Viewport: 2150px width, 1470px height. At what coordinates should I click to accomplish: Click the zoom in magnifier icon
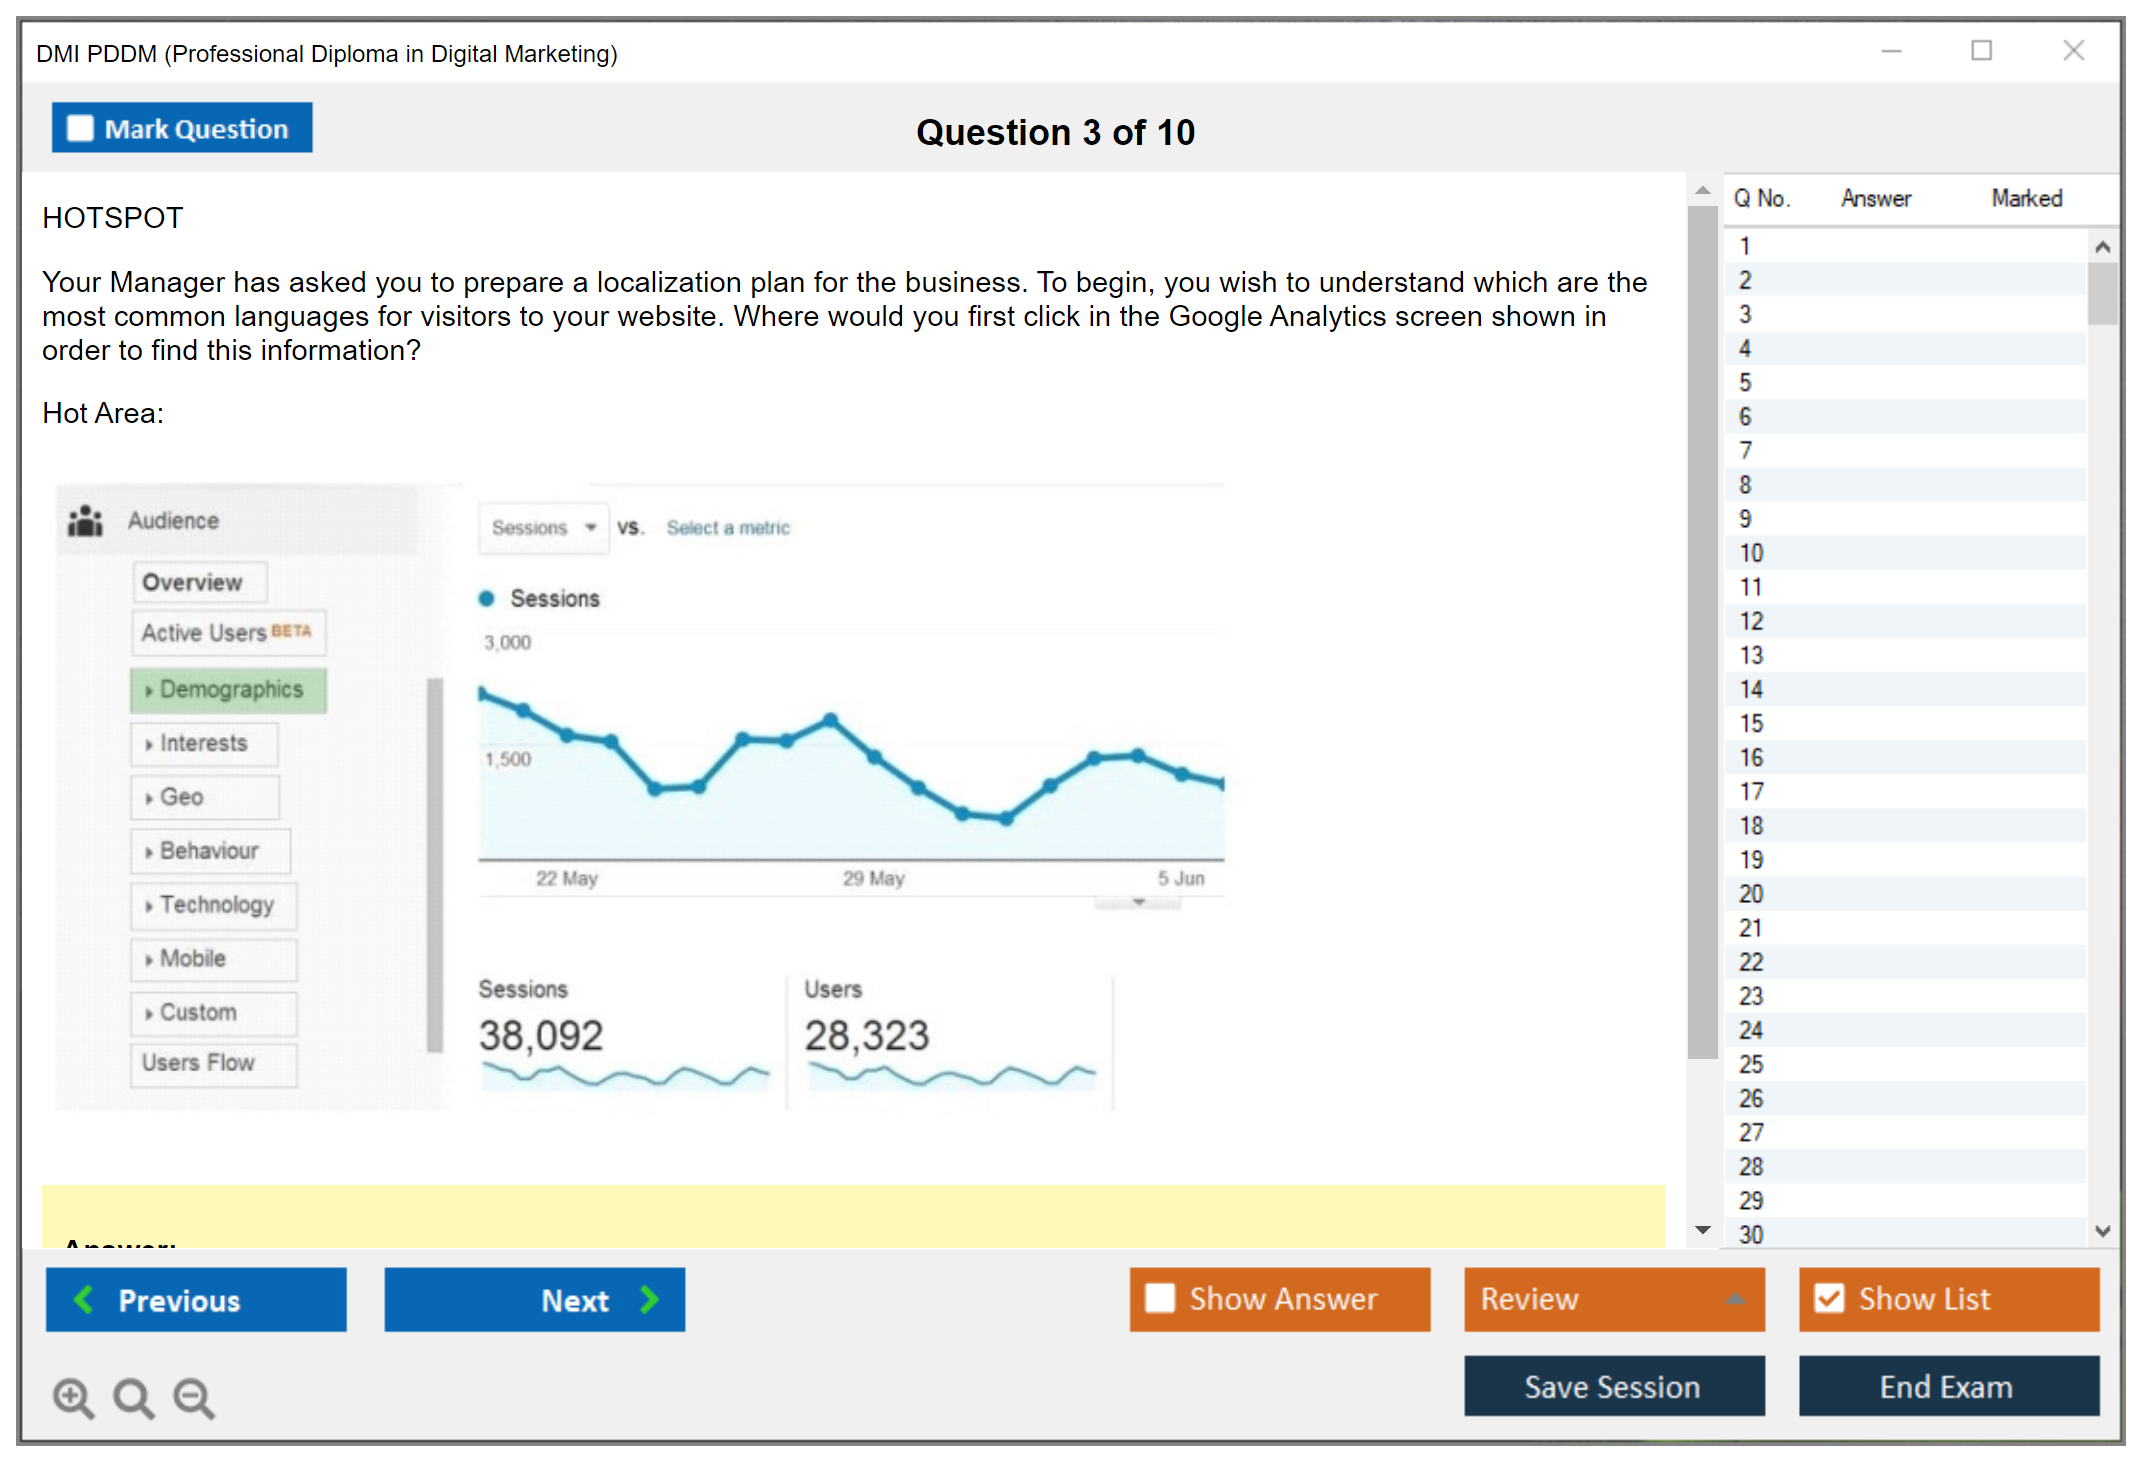pos(73,1397)
